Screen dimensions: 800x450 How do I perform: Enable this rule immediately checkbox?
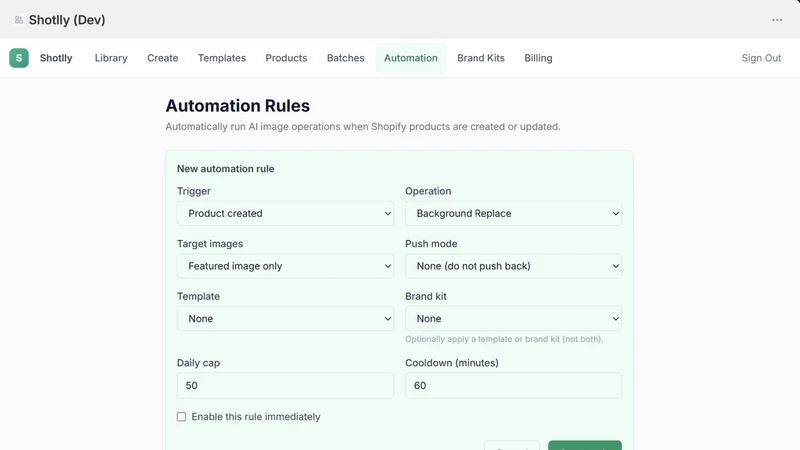[x=182, y=417]
